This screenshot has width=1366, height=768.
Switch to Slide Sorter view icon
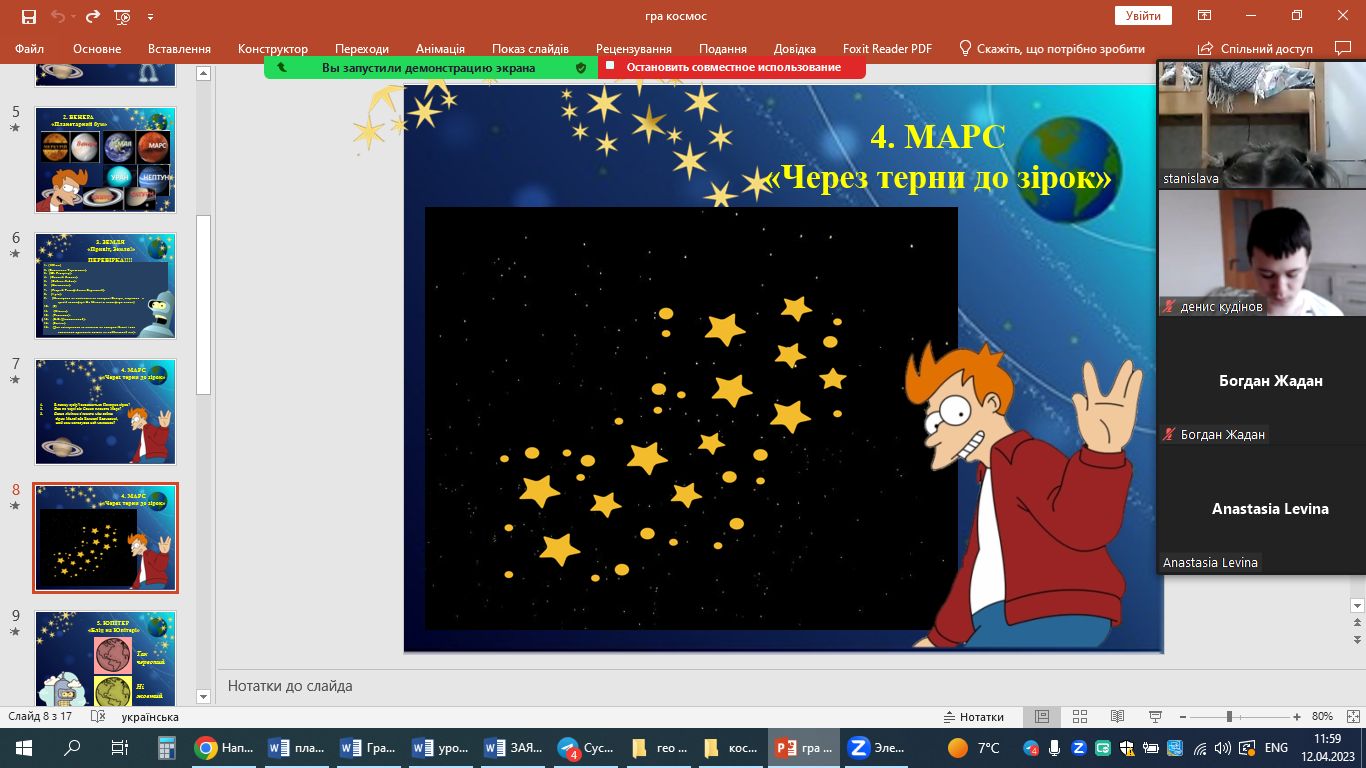pyautogui.click(x=1080, y=717)
